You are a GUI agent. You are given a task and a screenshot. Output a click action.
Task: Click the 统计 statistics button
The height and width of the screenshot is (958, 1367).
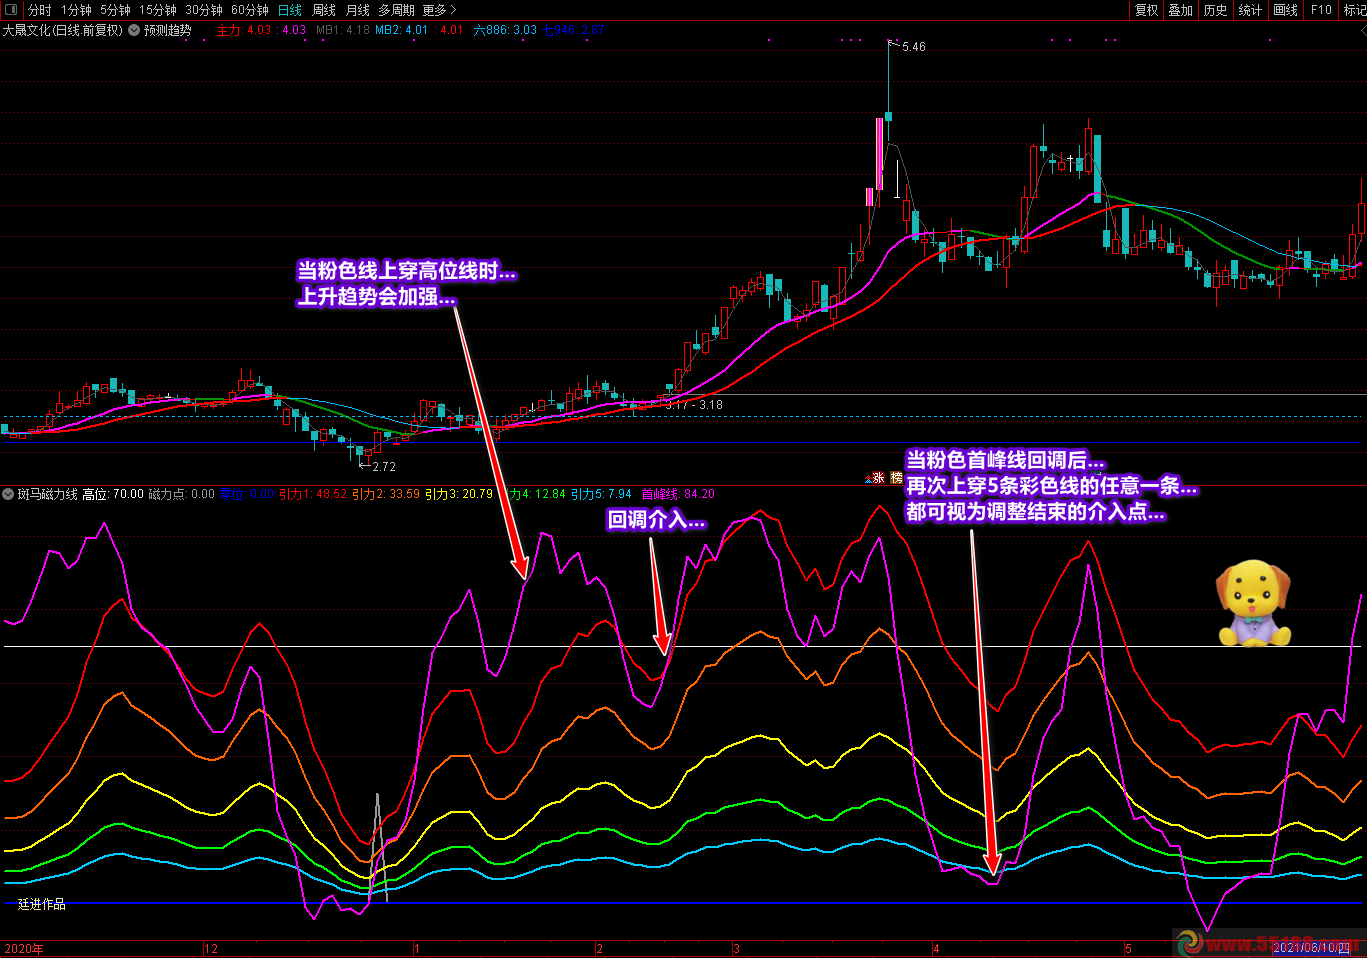pos(1250,10)
